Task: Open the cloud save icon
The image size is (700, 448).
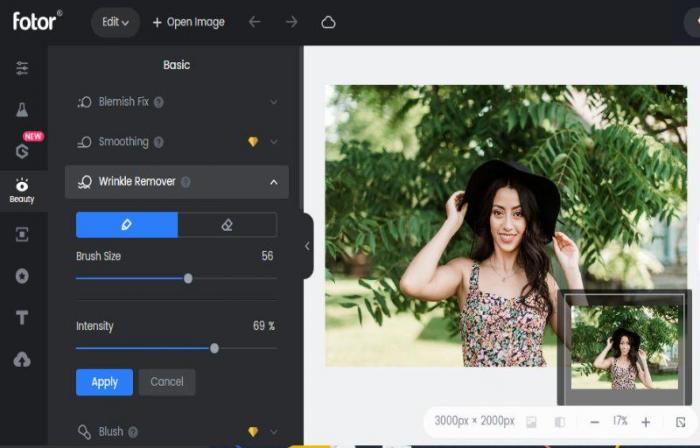Action: [x=328, y=22]
